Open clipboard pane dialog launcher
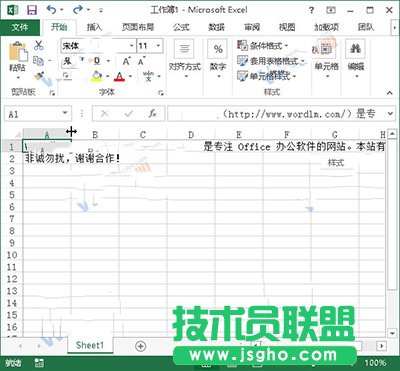Screen dimensions: 400x371 click(x=52, y=93)
